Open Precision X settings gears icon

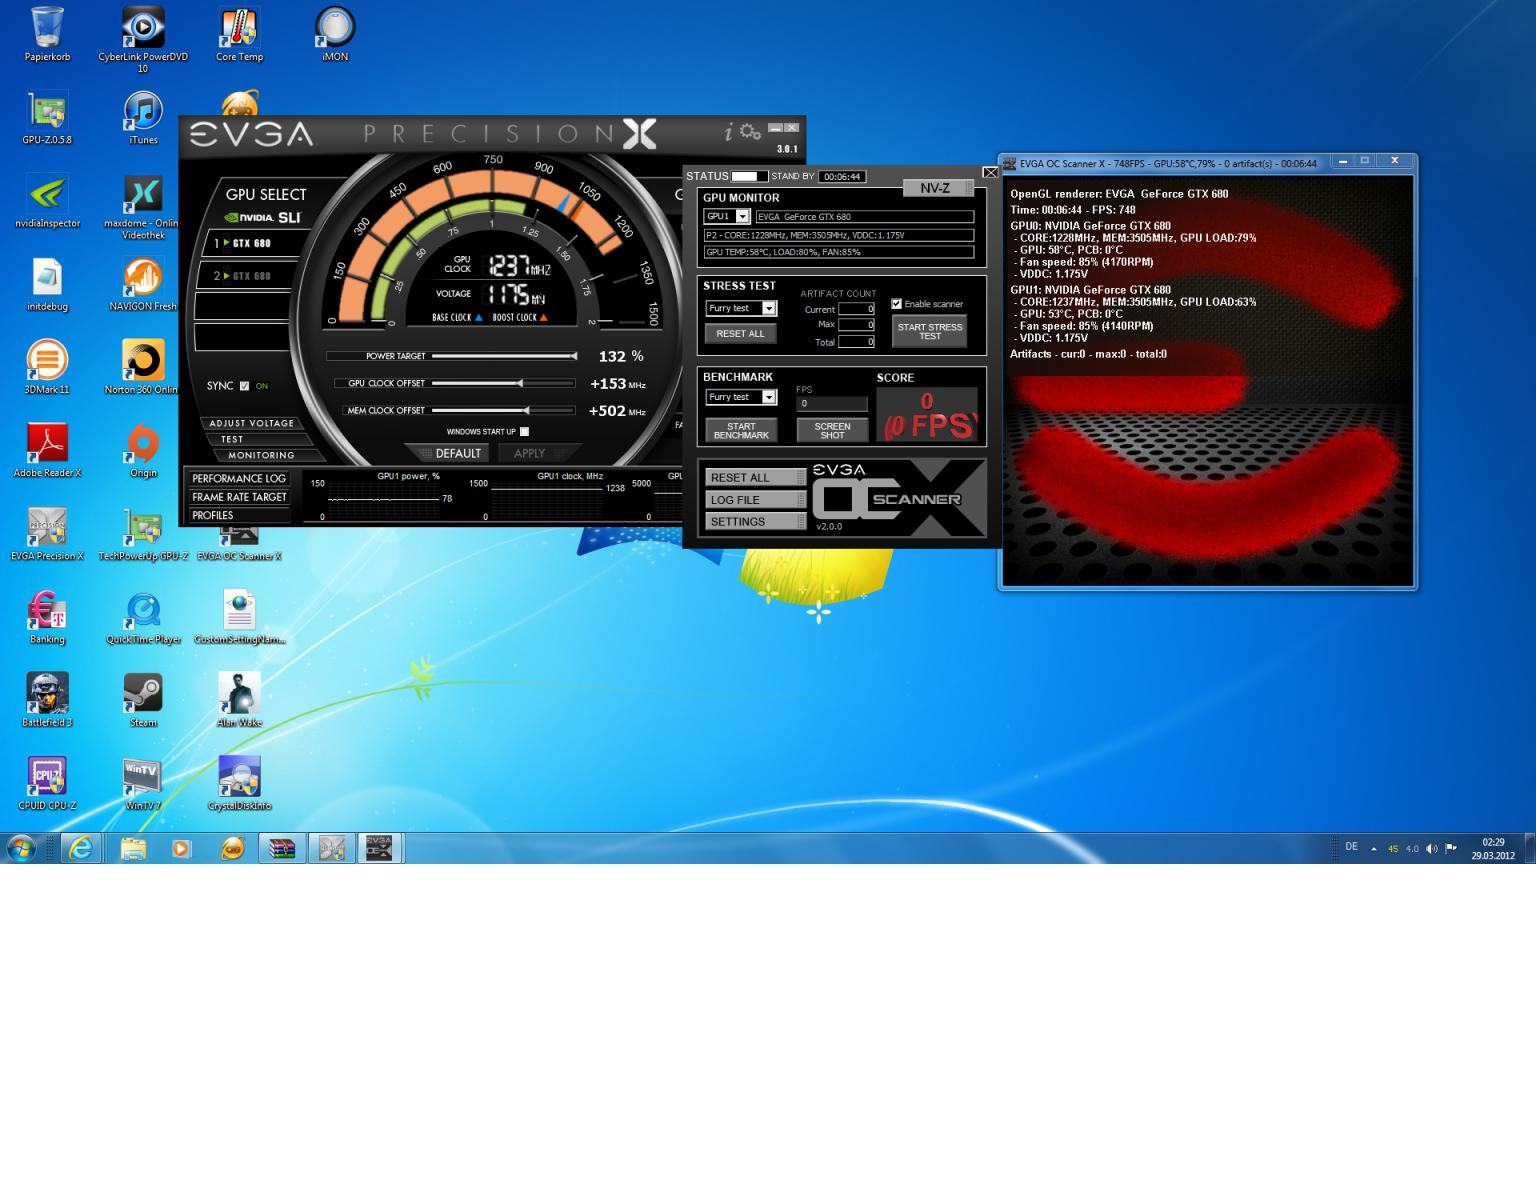point(750,133)
